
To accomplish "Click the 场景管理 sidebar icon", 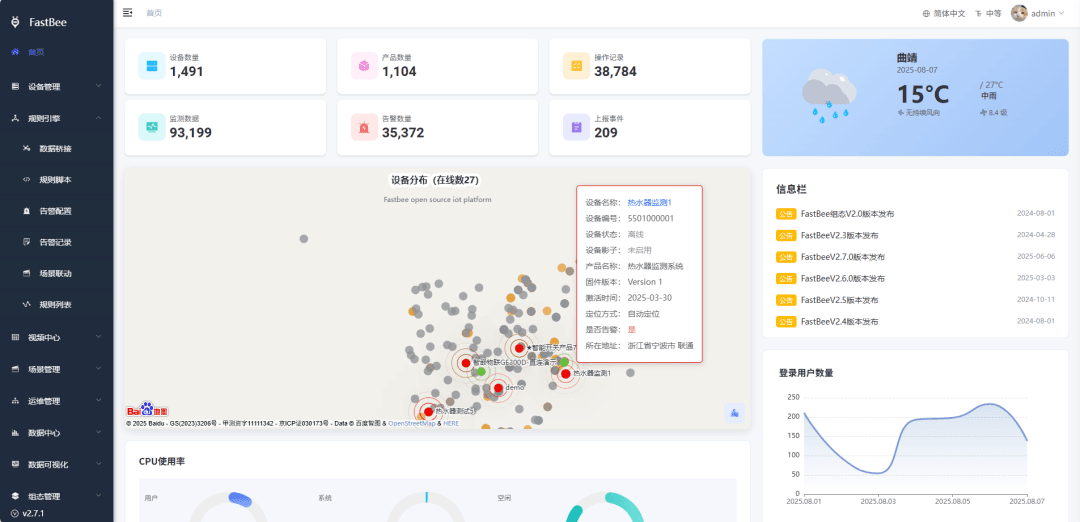I will click(15, 369).
